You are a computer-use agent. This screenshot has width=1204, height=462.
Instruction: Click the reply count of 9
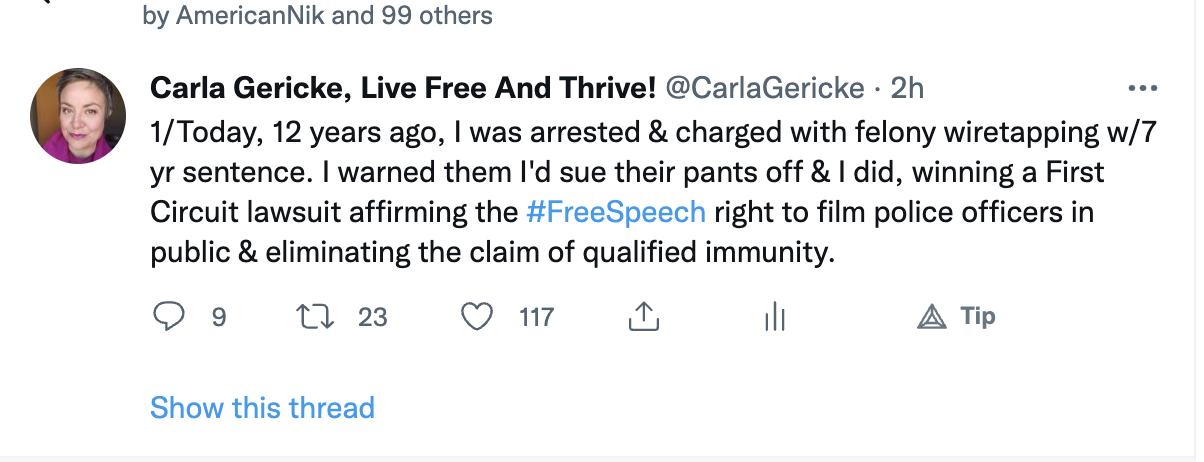click(x=219, y=317)
